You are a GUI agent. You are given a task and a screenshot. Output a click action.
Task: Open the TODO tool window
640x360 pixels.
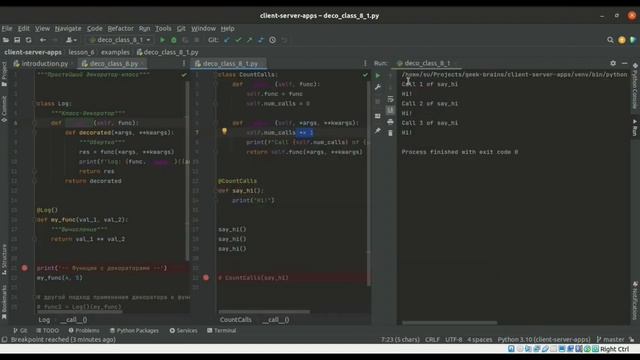[48, 331]
